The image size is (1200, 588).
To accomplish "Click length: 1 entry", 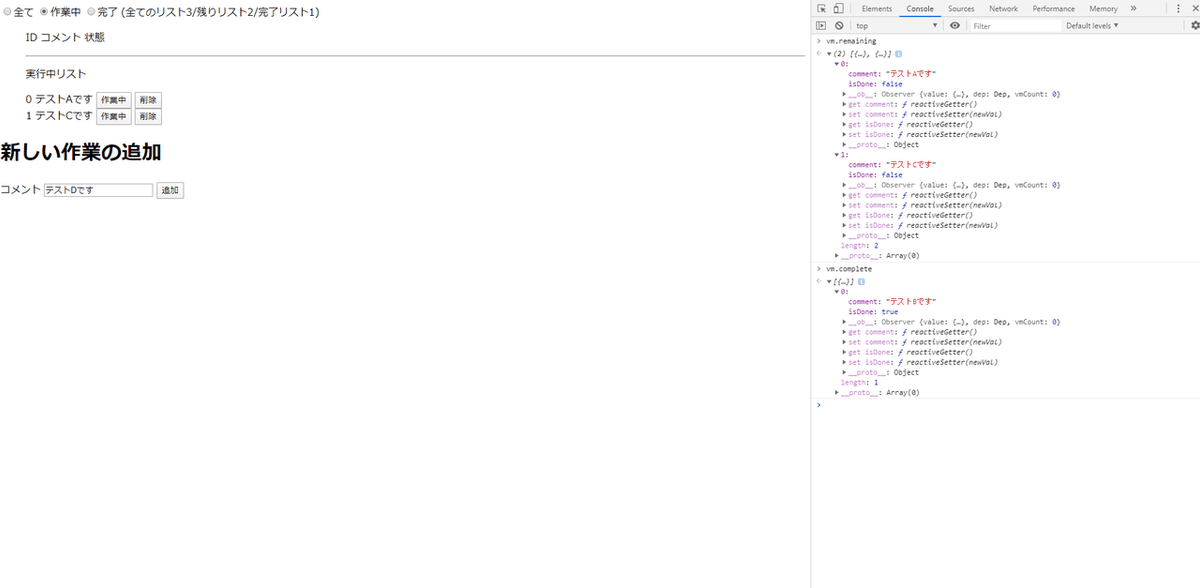I will [859, 382].
